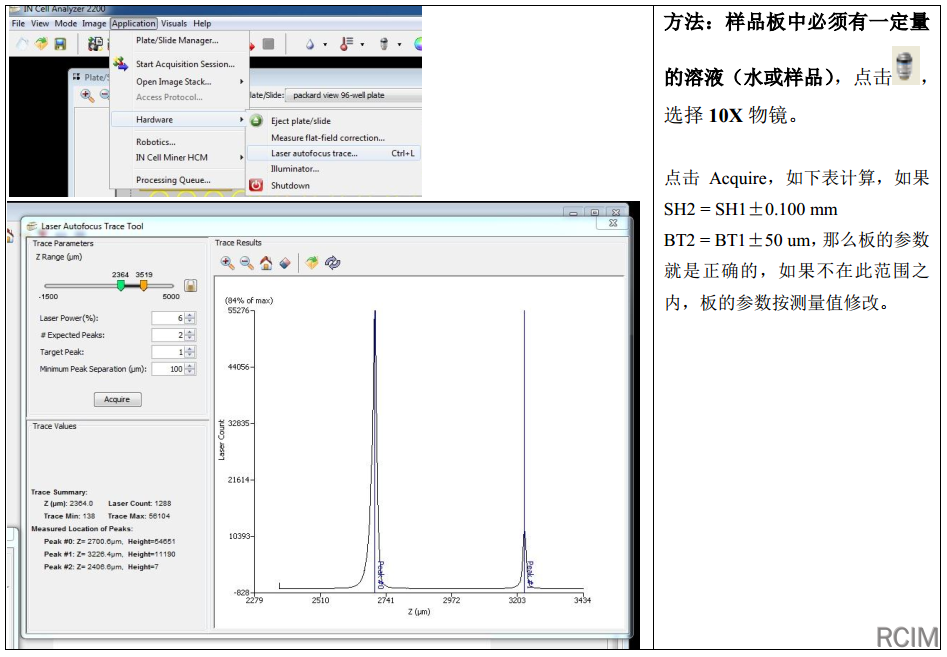Decrease the Expected Peaks spinner value

(190, 338)
